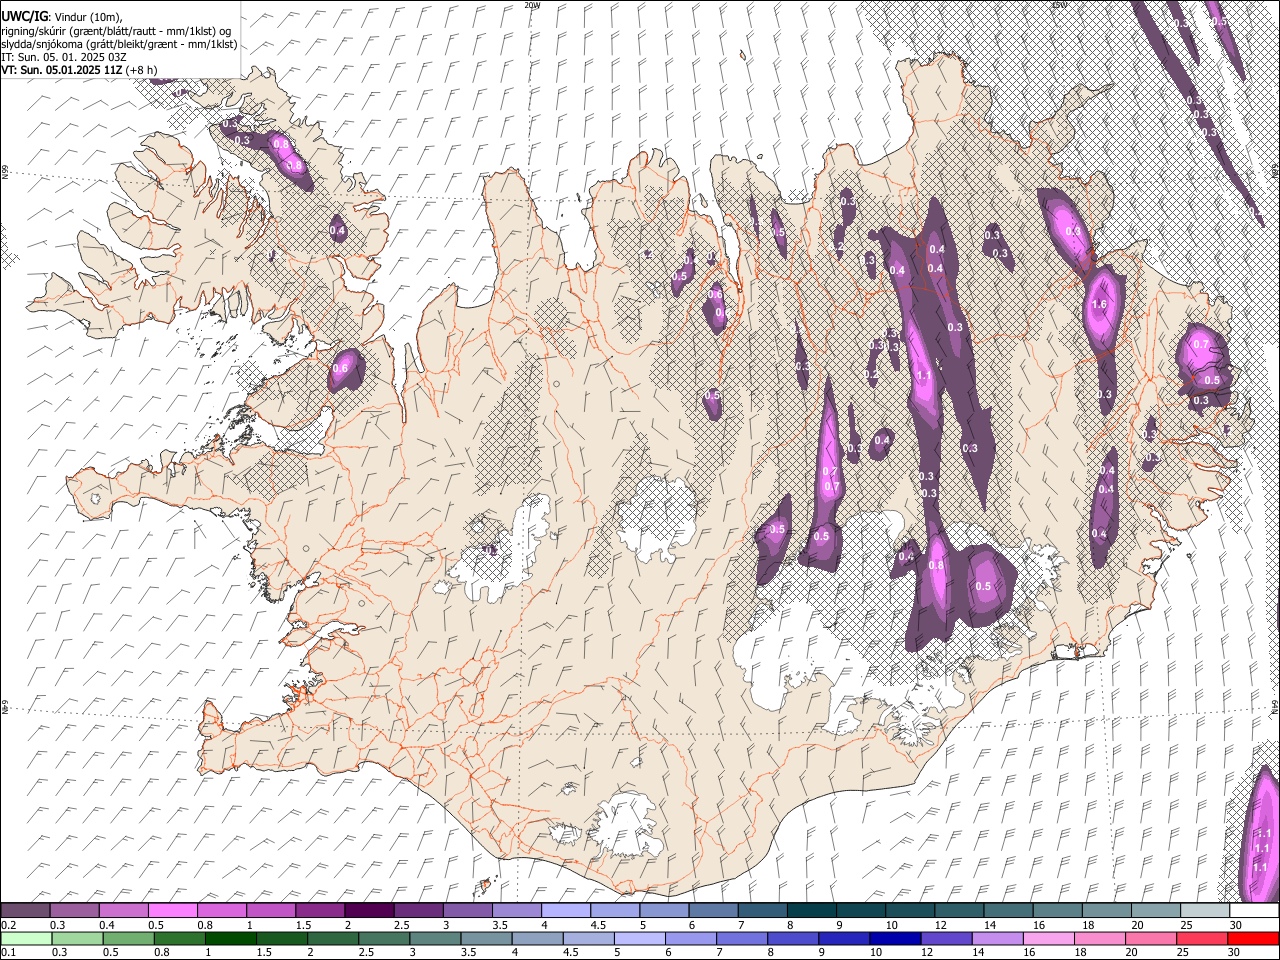Click the deep navy 10–12 rain legend swatch
This screenshot has width=1280, height=960.
895,938
